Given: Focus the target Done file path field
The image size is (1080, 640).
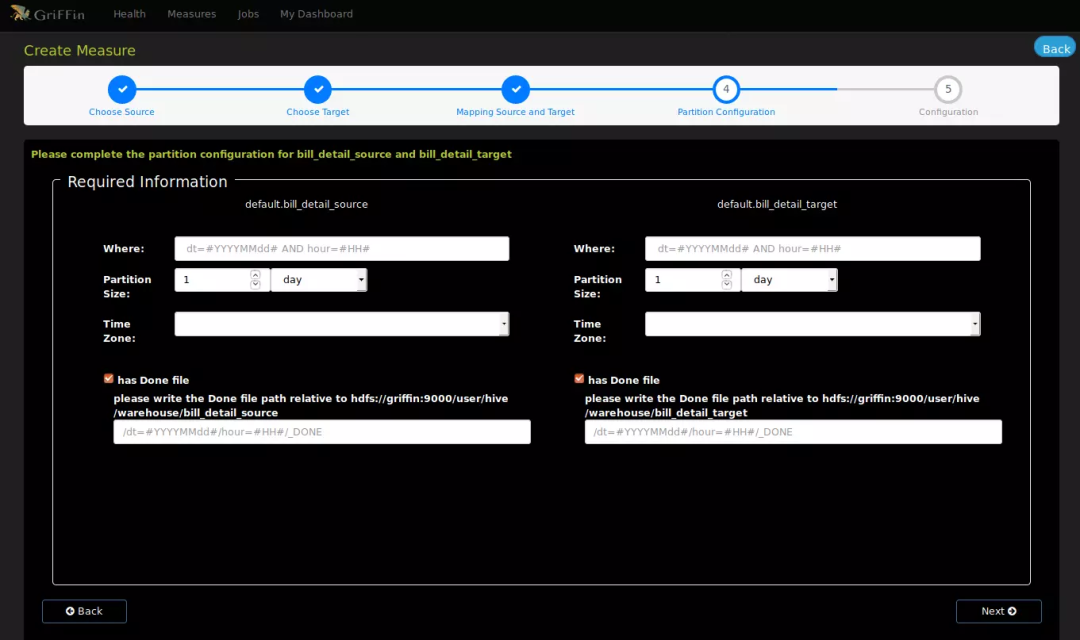Looking at the screenshot, I should tap(793, 432).
